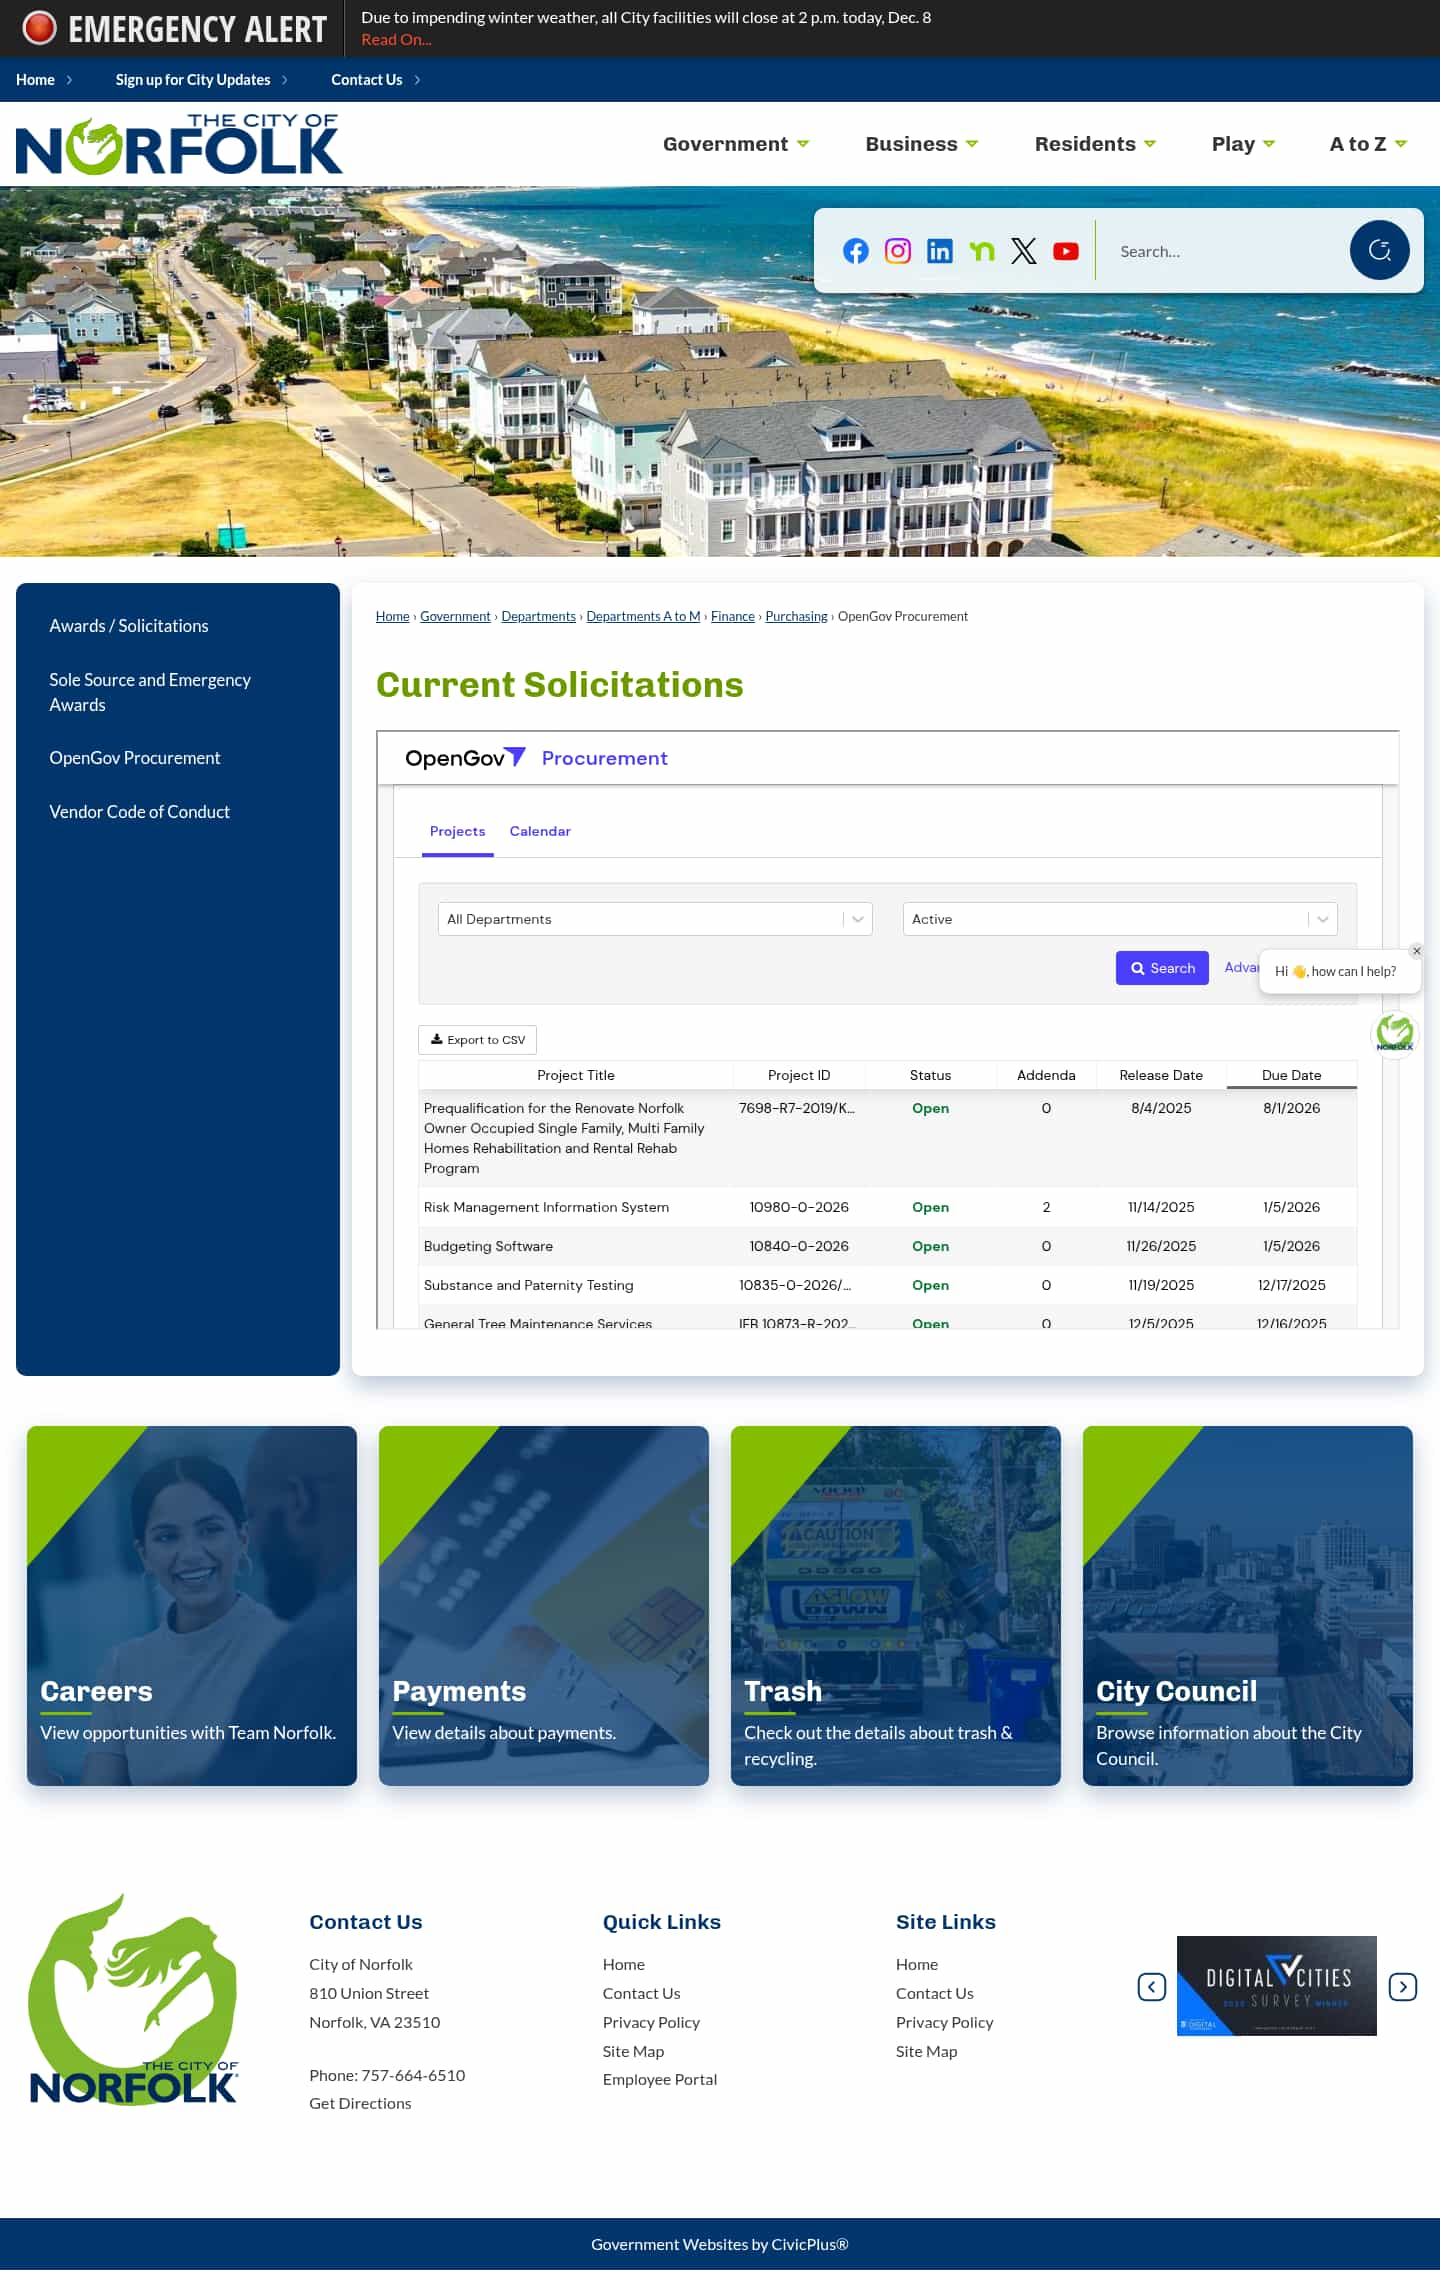1440x2273 pixels.
Task: Click the footer Norfolk mermaid logo
Action: pyautogui.click(x=134, y=1999)
